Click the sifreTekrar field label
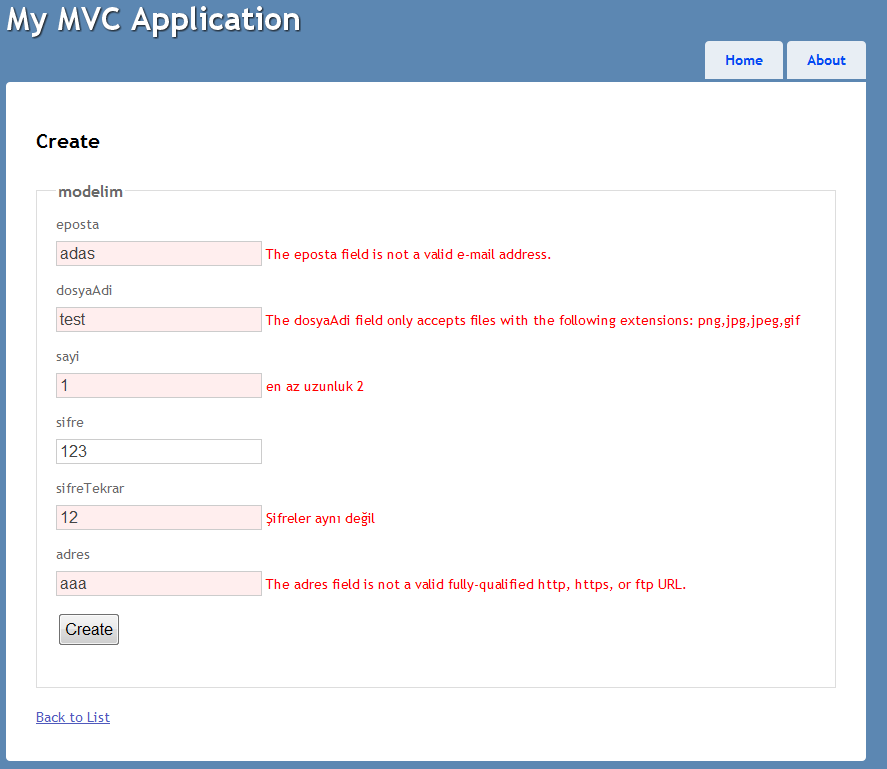The image size is (887, 769). 90,488
